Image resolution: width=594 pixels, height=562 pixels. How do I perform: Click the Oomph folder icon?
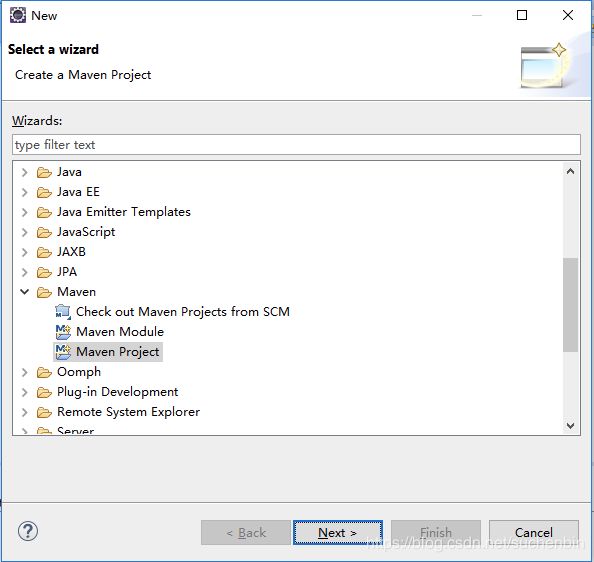tap(44, 372)
